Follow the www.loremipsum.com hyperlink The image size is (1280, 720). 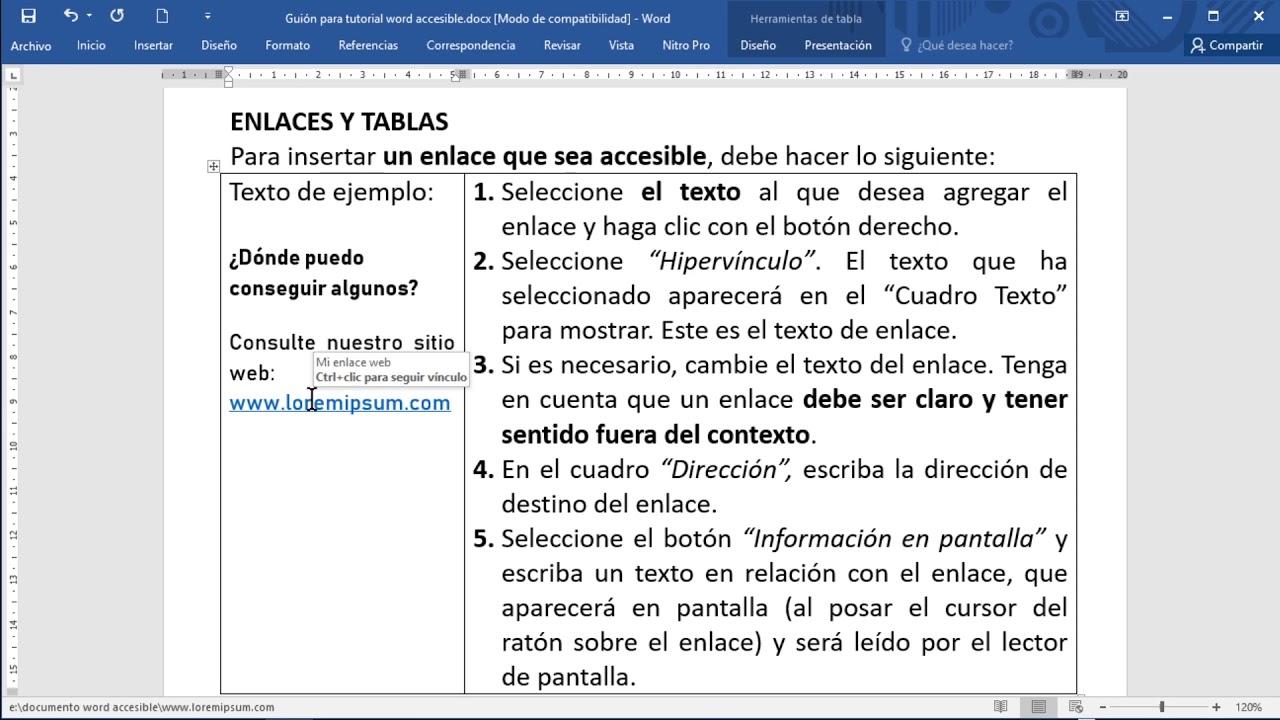click(340, 403)
